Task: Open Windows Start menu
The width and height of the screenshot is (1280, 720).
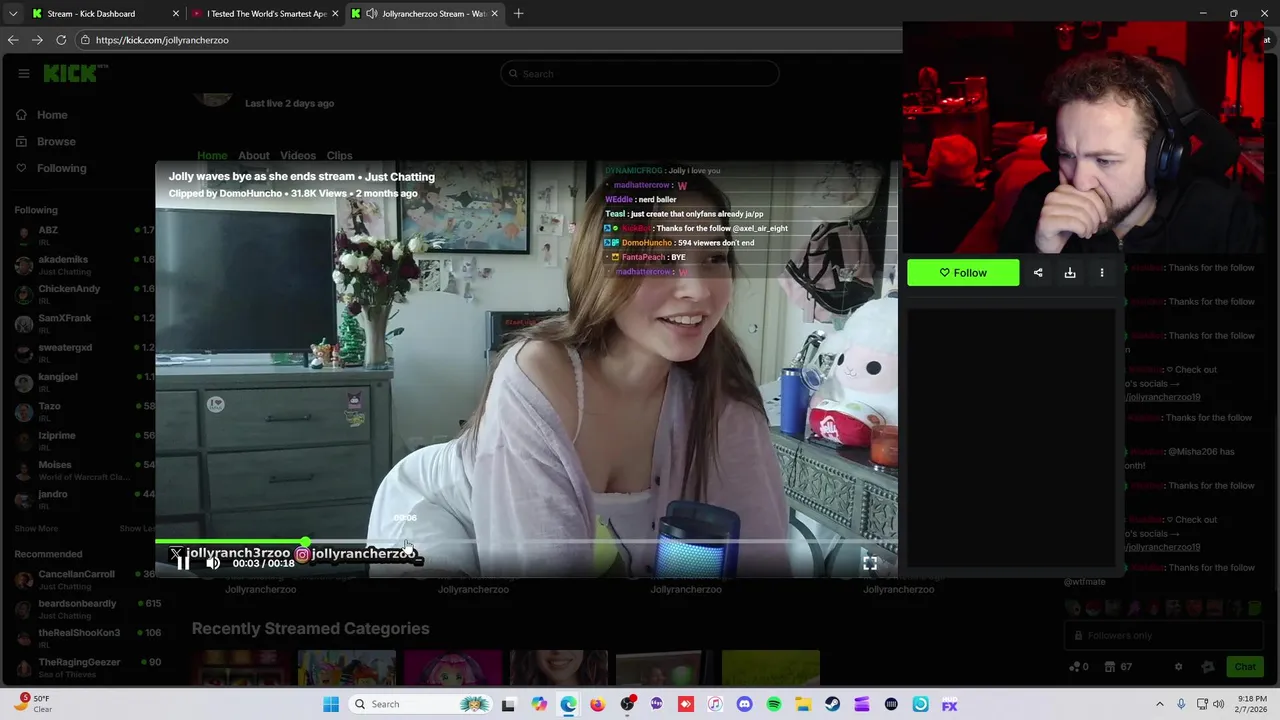Action: [331, 704]
